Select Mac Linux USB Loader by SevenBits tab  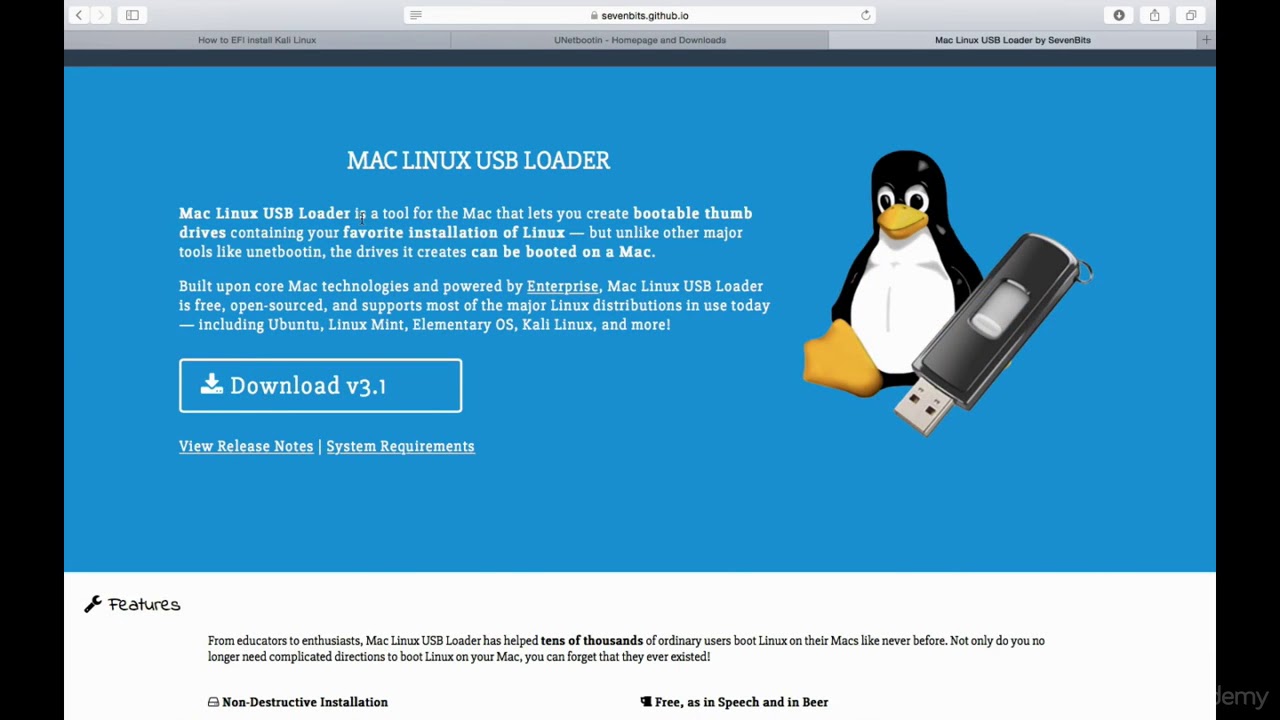(x=1012, y=40)
